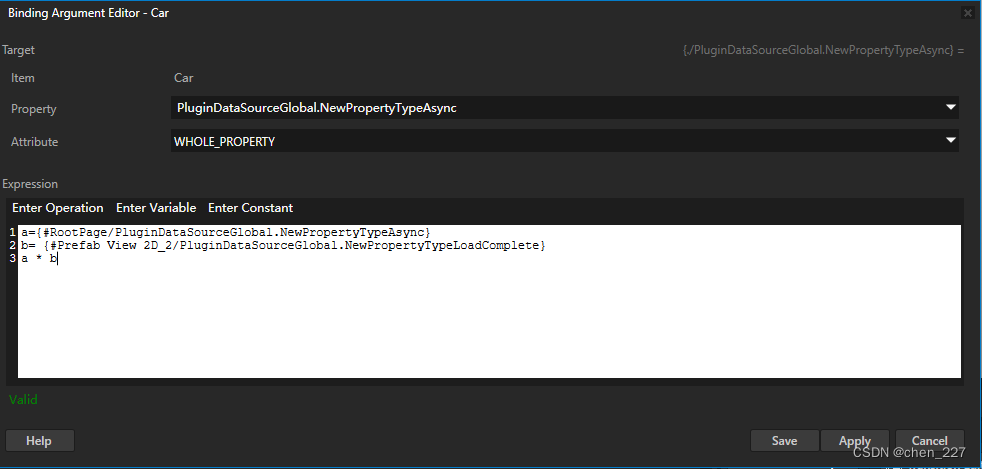
Task: Click the Attribute label
Action: tap(34, 142)
